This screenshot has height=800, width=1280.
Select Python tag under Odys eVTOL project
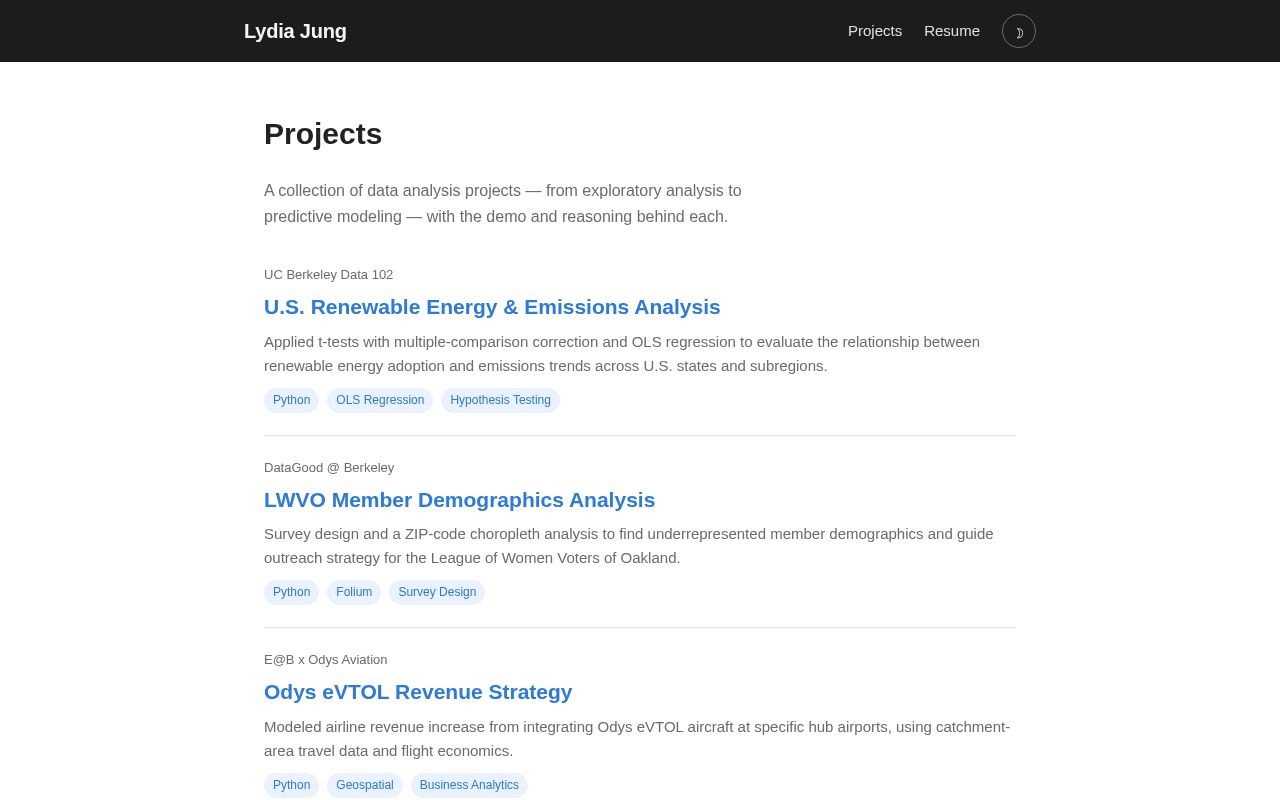[291, 785]
